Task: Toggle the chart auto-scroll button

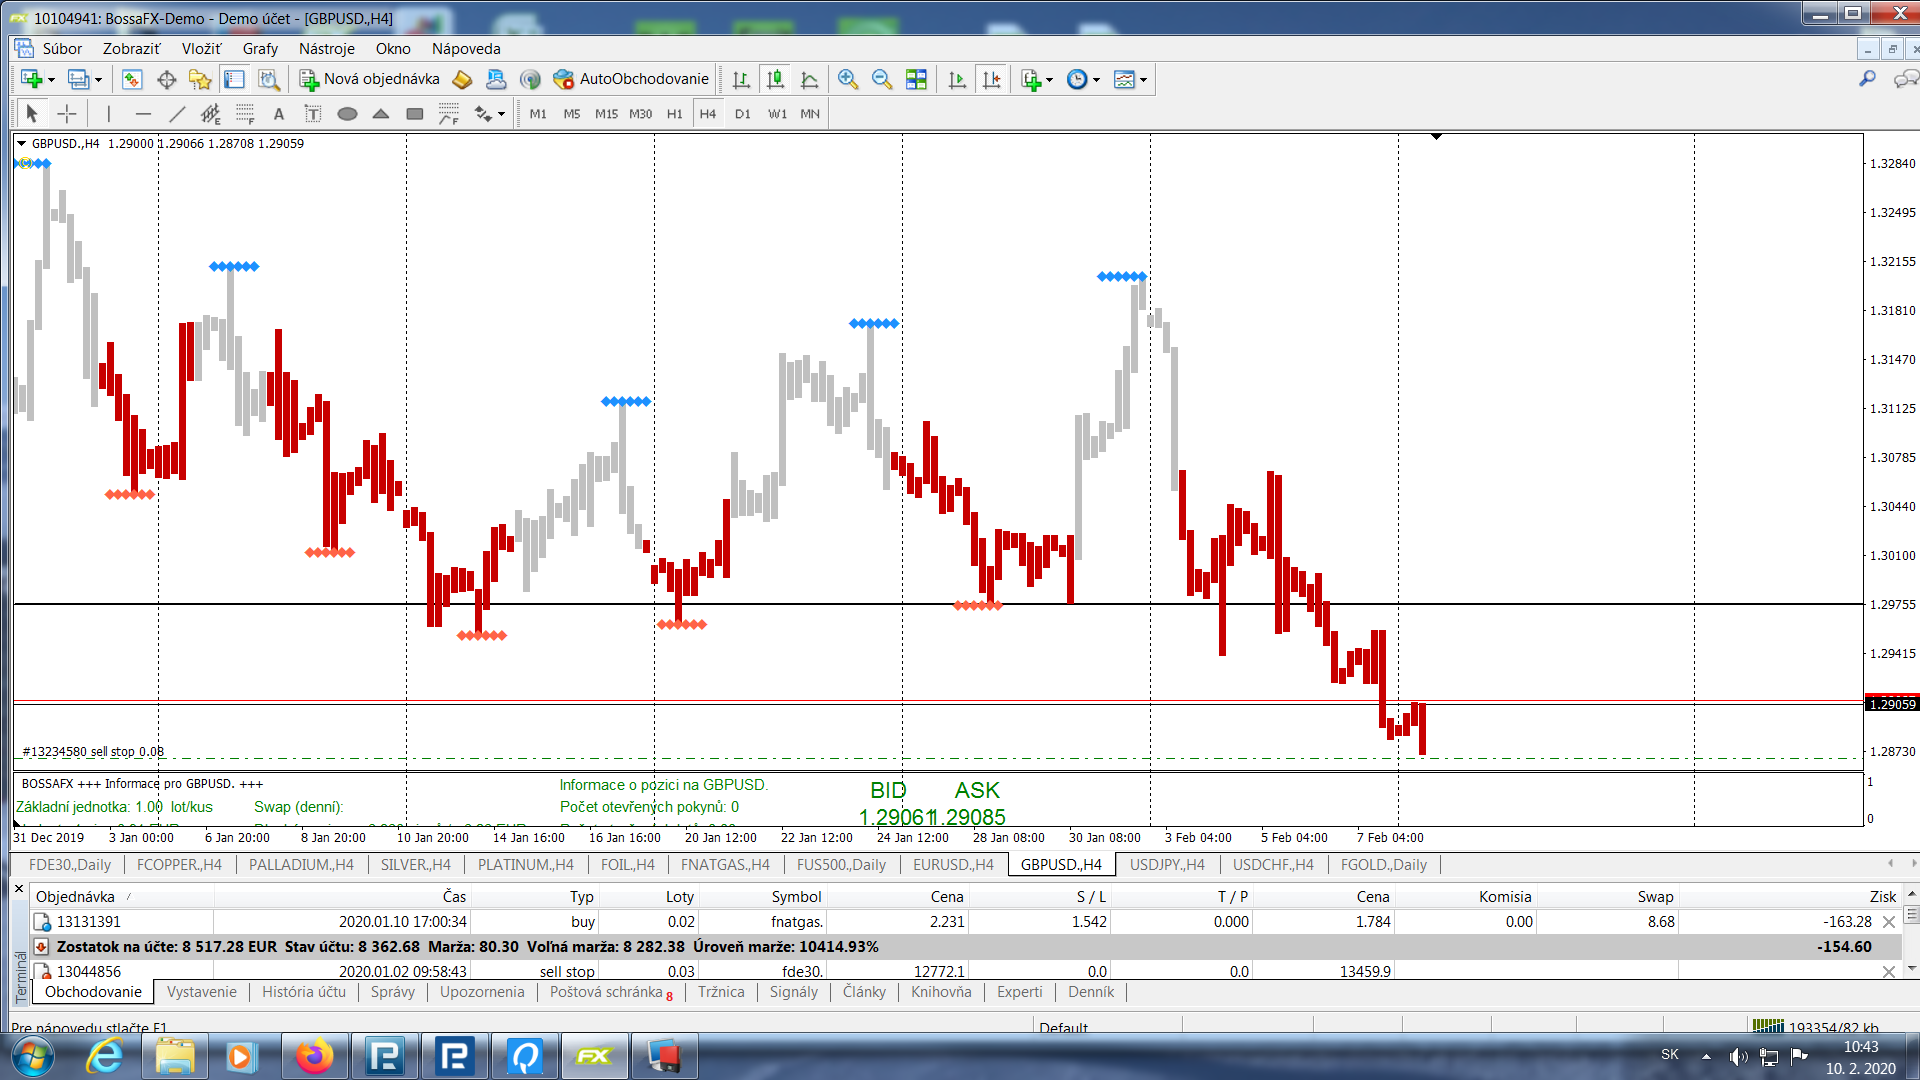Action: point(957,79)
